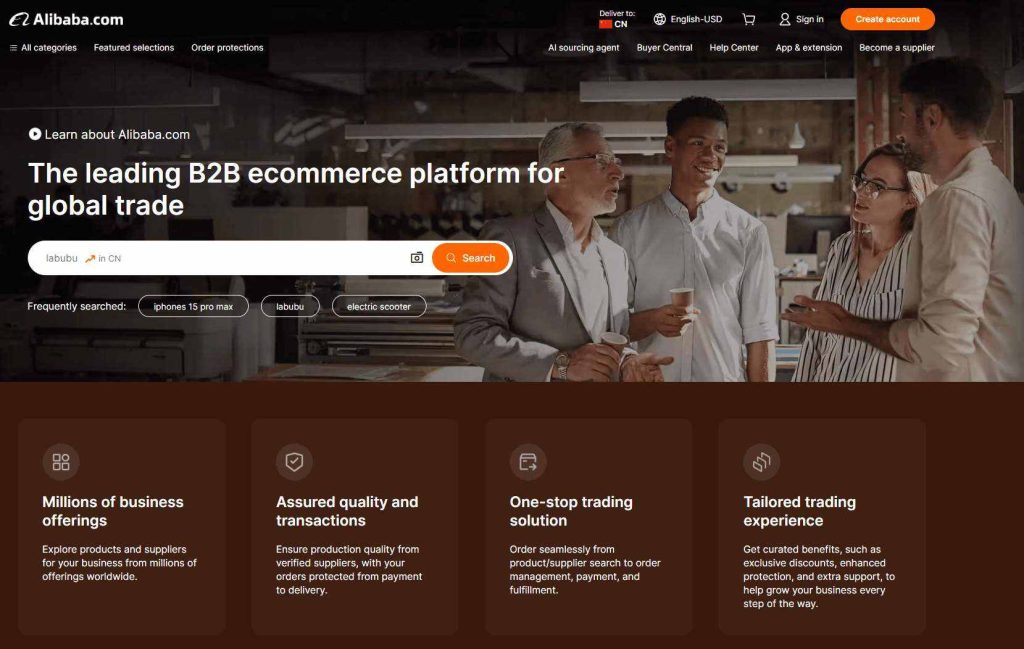Click the Tailored trading experience heading
Viewport: 1024px width, 649px height.
pos(799,511)
